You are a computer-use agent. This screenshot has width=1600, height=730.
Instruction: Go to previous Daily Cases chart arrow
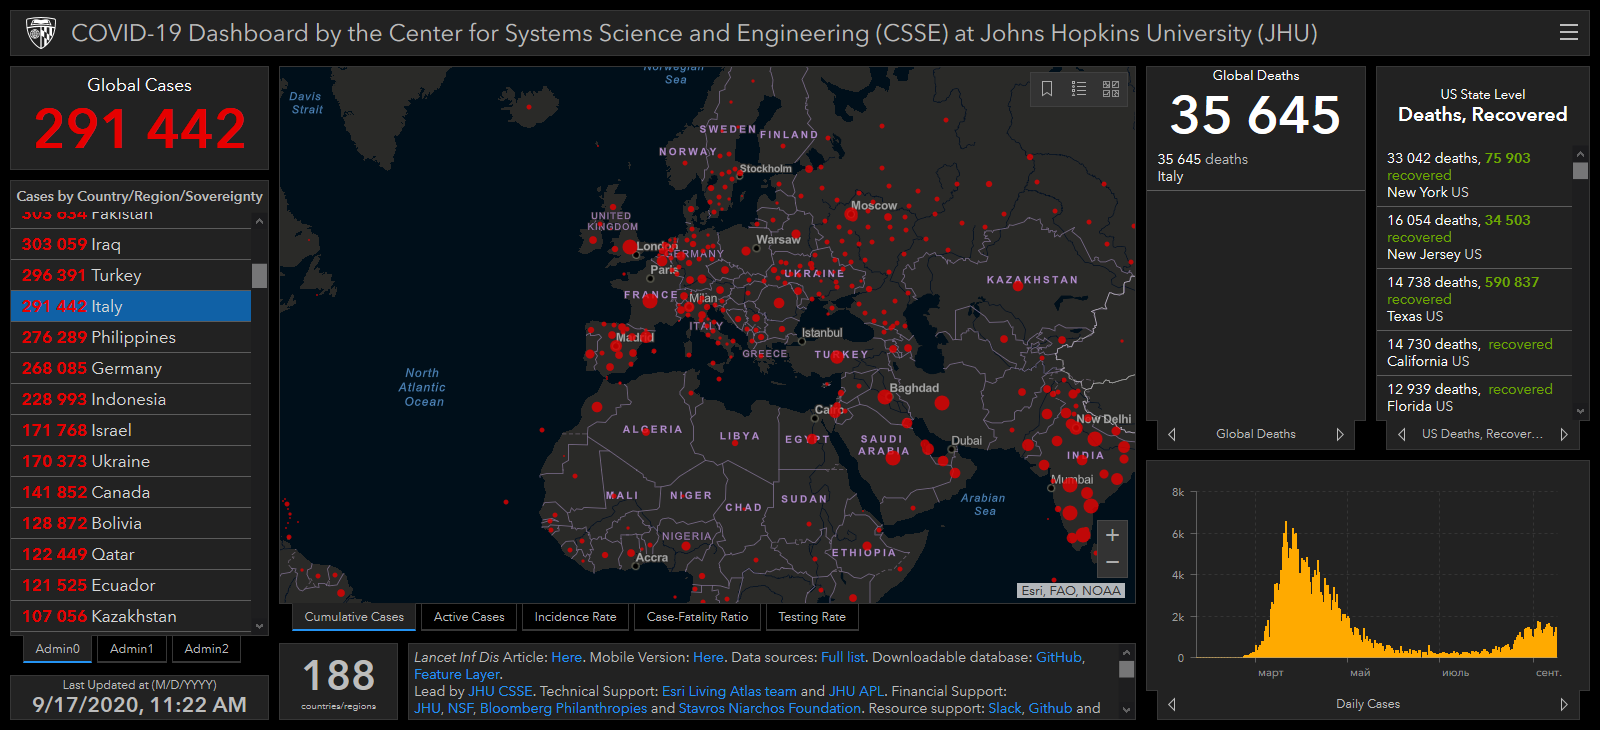[1172, 704]
